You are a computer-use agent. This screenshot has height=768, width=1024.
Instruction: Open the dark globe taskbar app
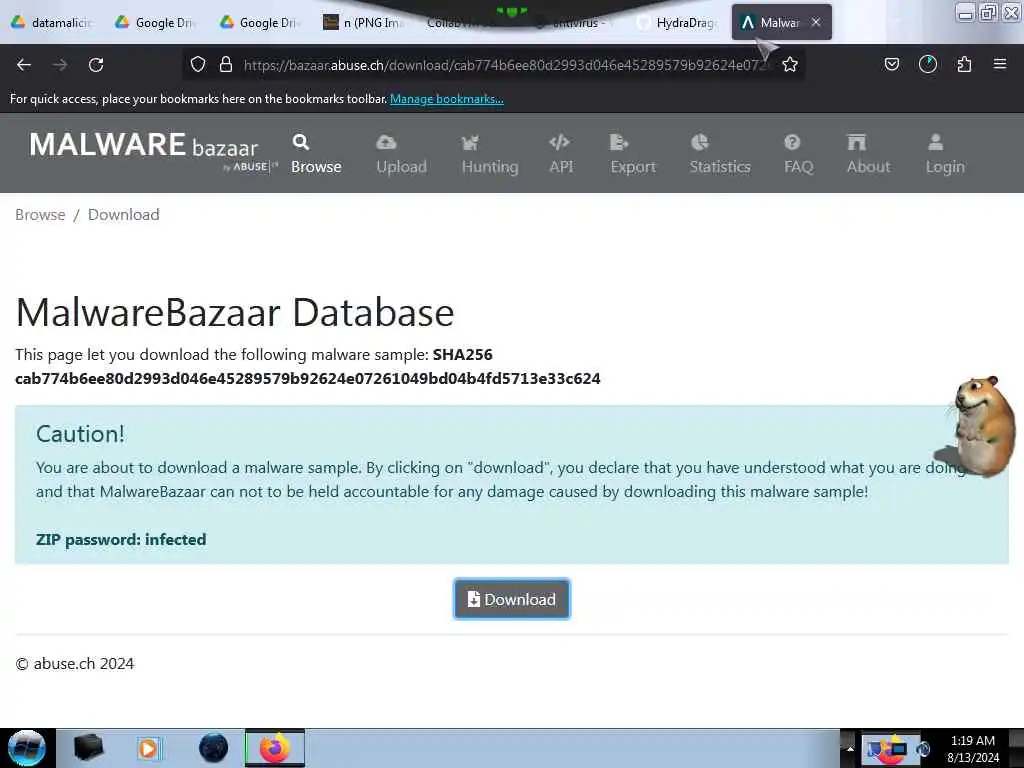point(213,748)
